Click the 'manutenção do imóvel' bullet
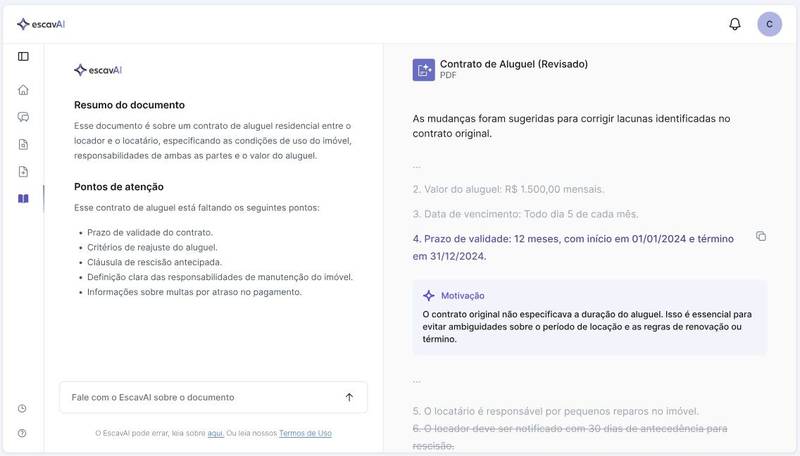Viewport: 800px width, 456px height. pyautogui.click(x=220, y=277)
